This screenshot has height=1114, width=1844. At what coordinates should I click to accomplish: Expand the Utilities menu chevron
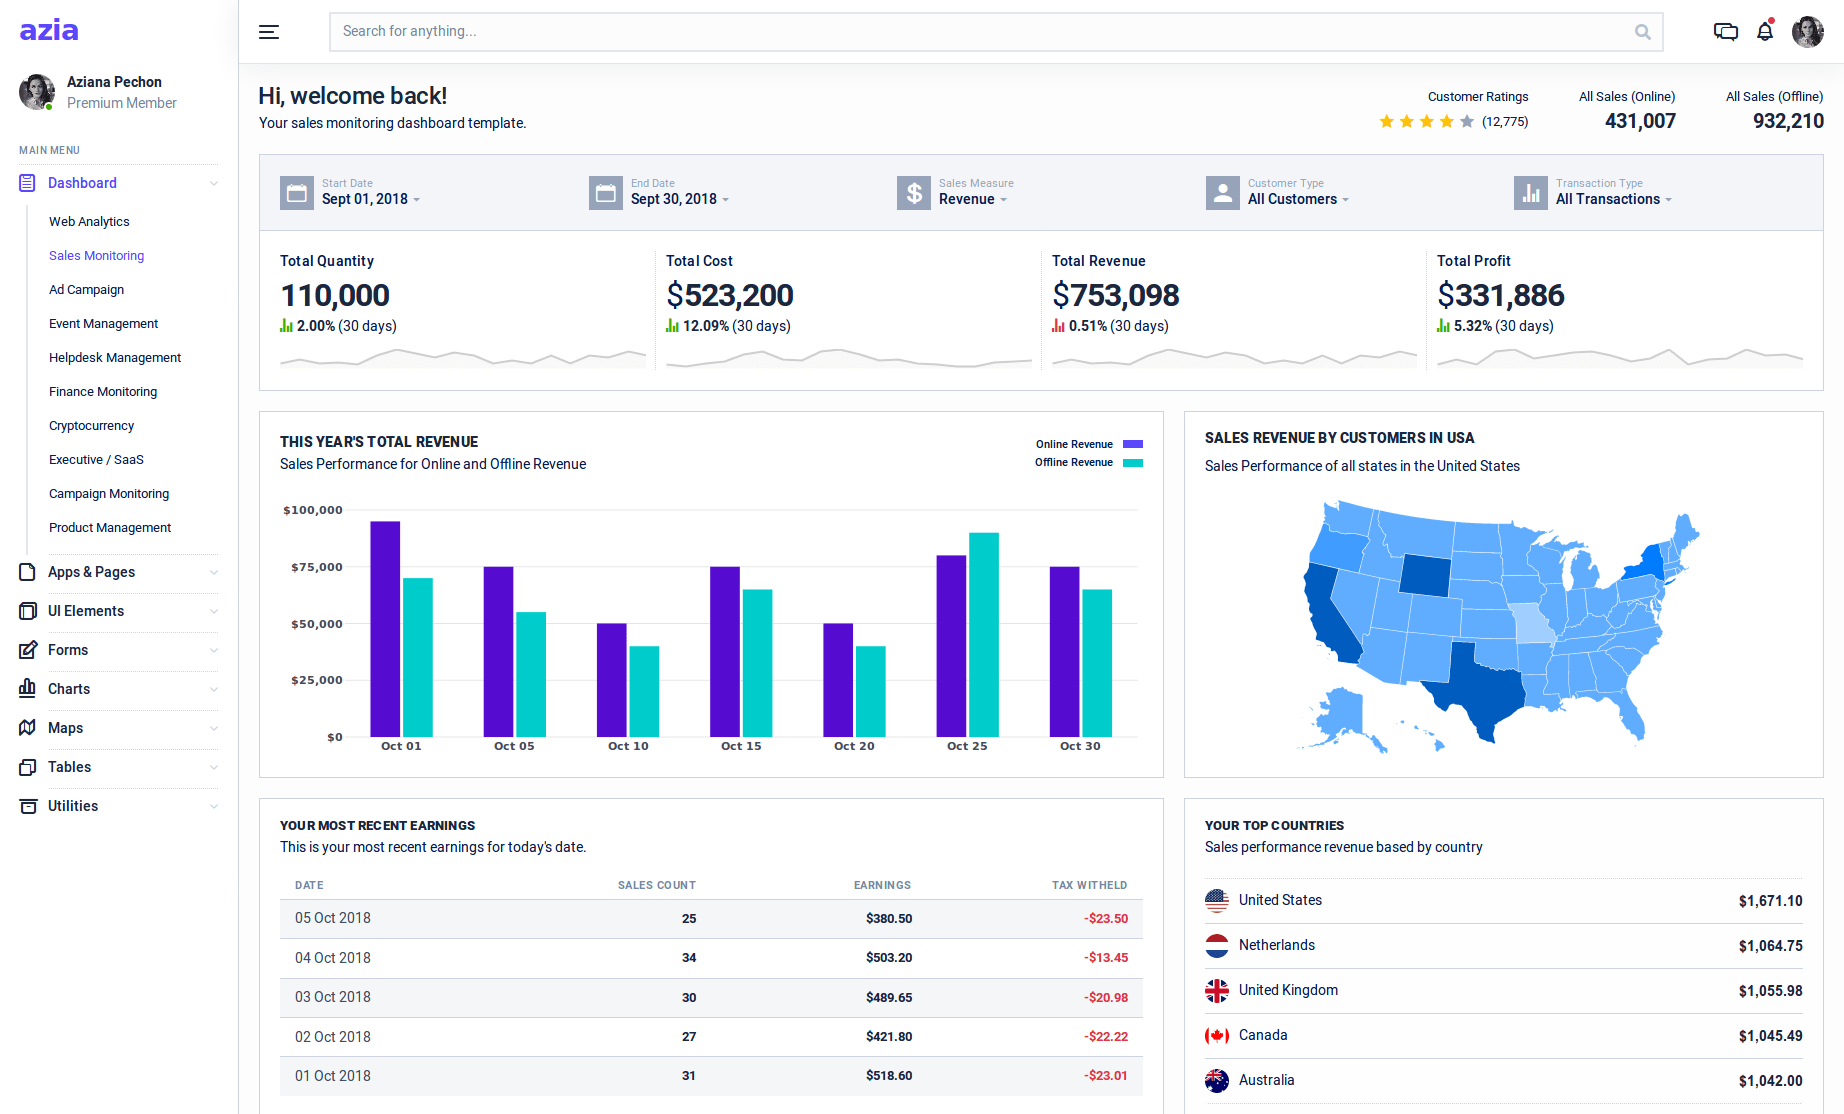[214, 806]
